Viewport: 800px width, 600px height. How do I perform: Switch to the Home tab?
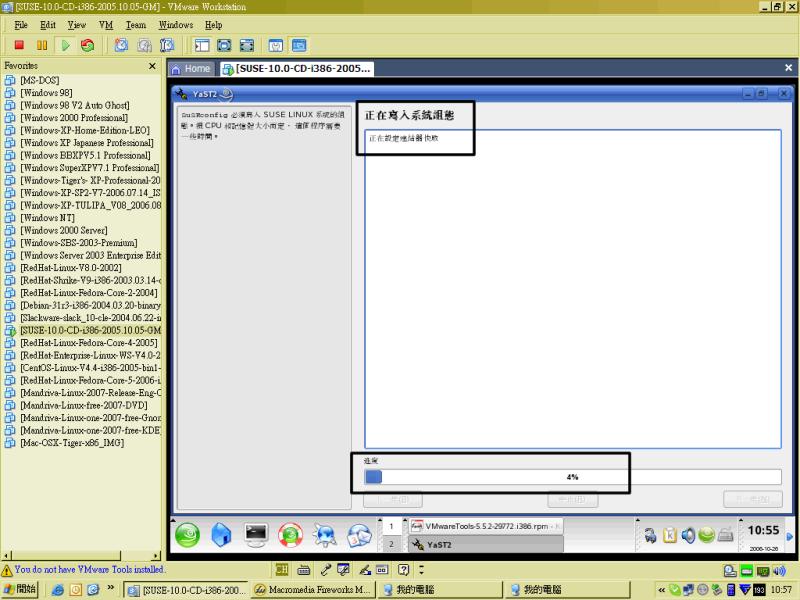(x=191, y=69)
